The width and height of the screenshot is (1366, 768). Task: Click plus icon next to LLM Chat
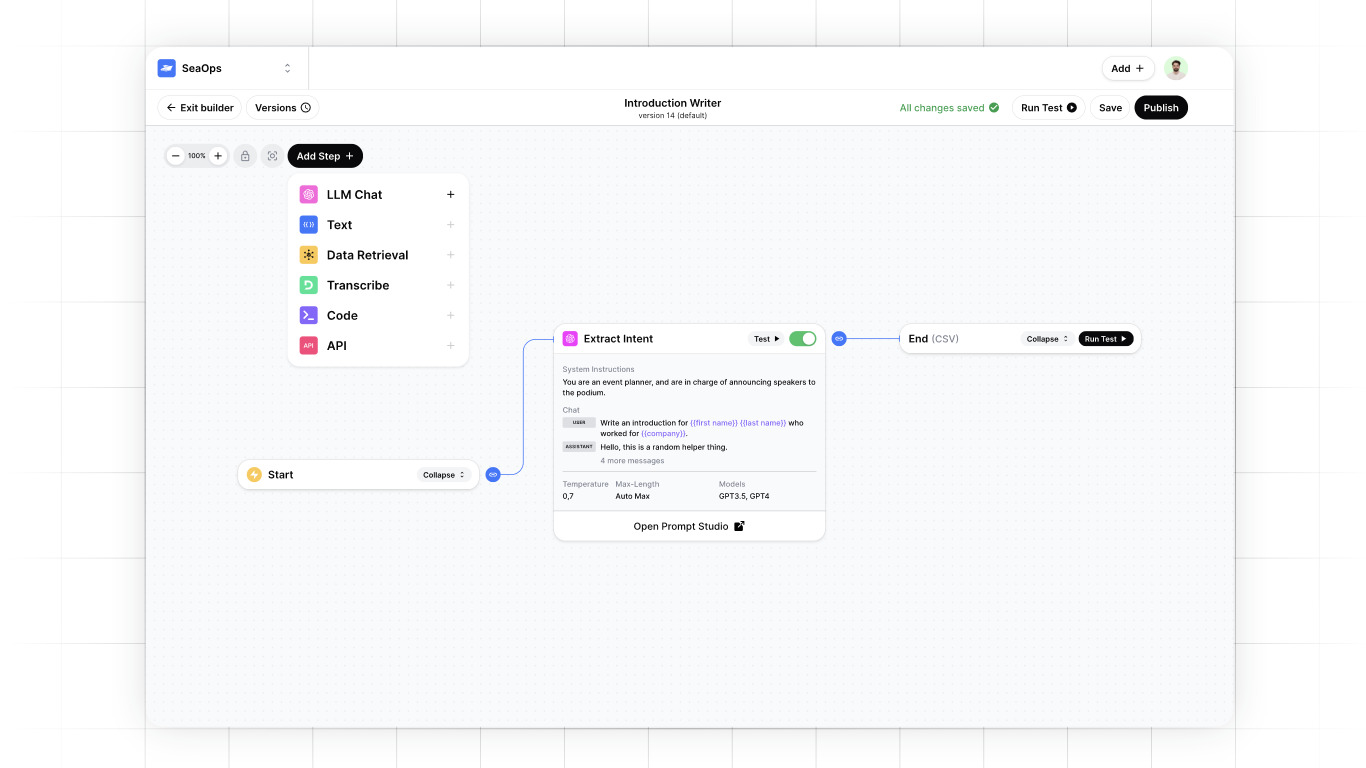[x=450, y=195]
